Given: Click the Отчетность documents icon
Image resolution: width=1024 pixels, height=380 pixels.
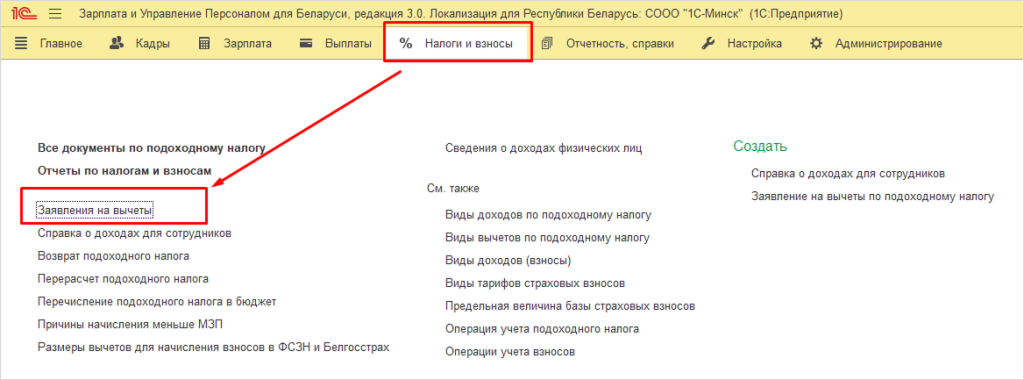Looking at the screenshot, I should 547,44.
